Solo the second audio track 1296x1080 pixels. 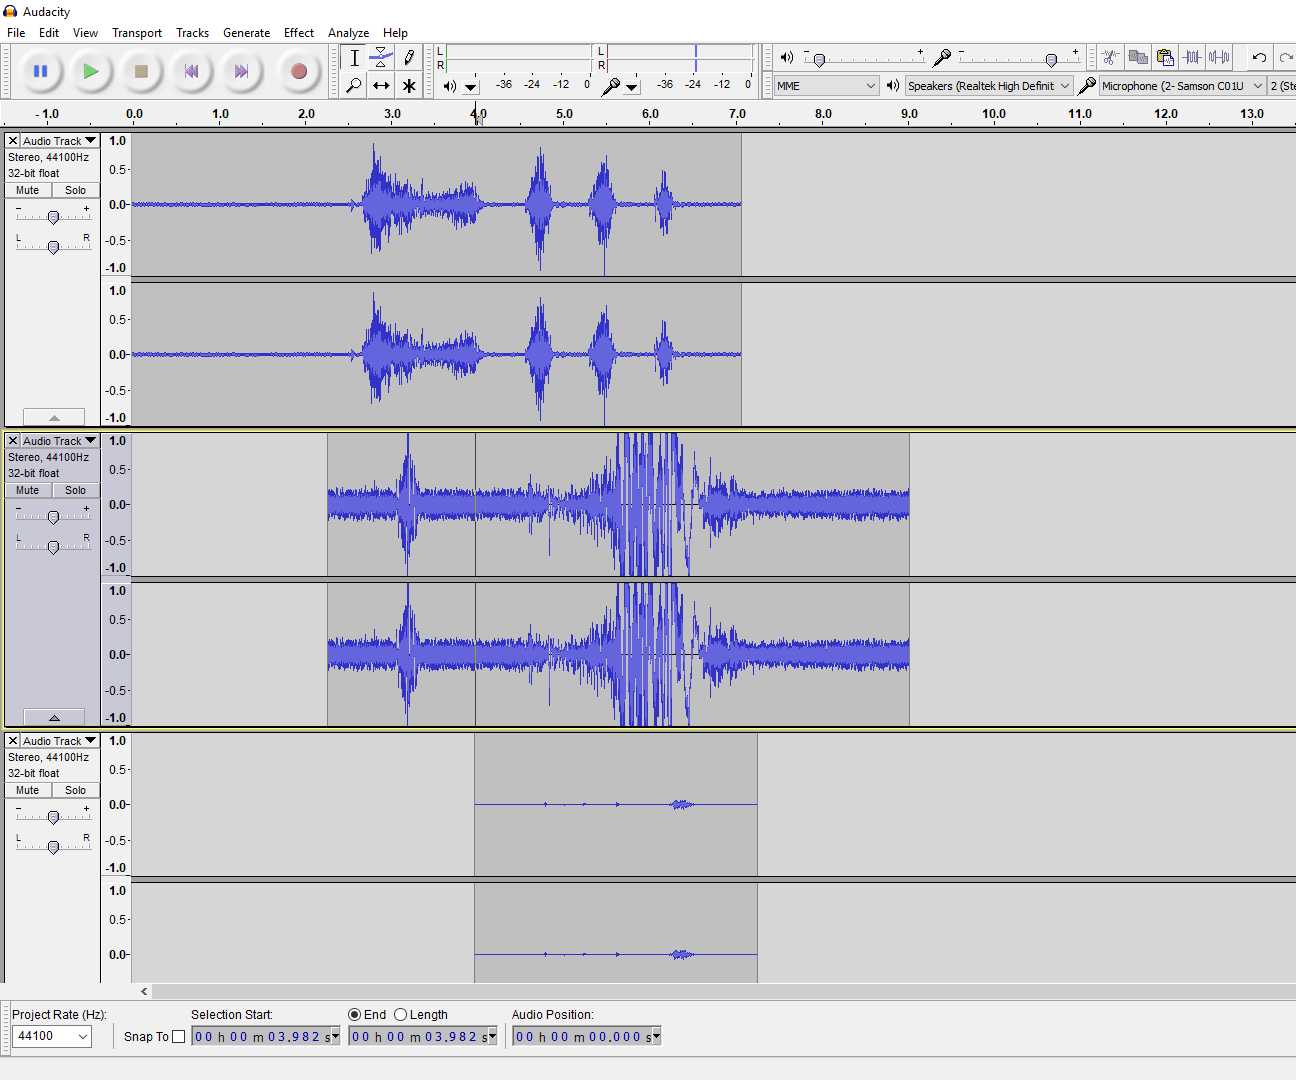[x=75, y=490]
